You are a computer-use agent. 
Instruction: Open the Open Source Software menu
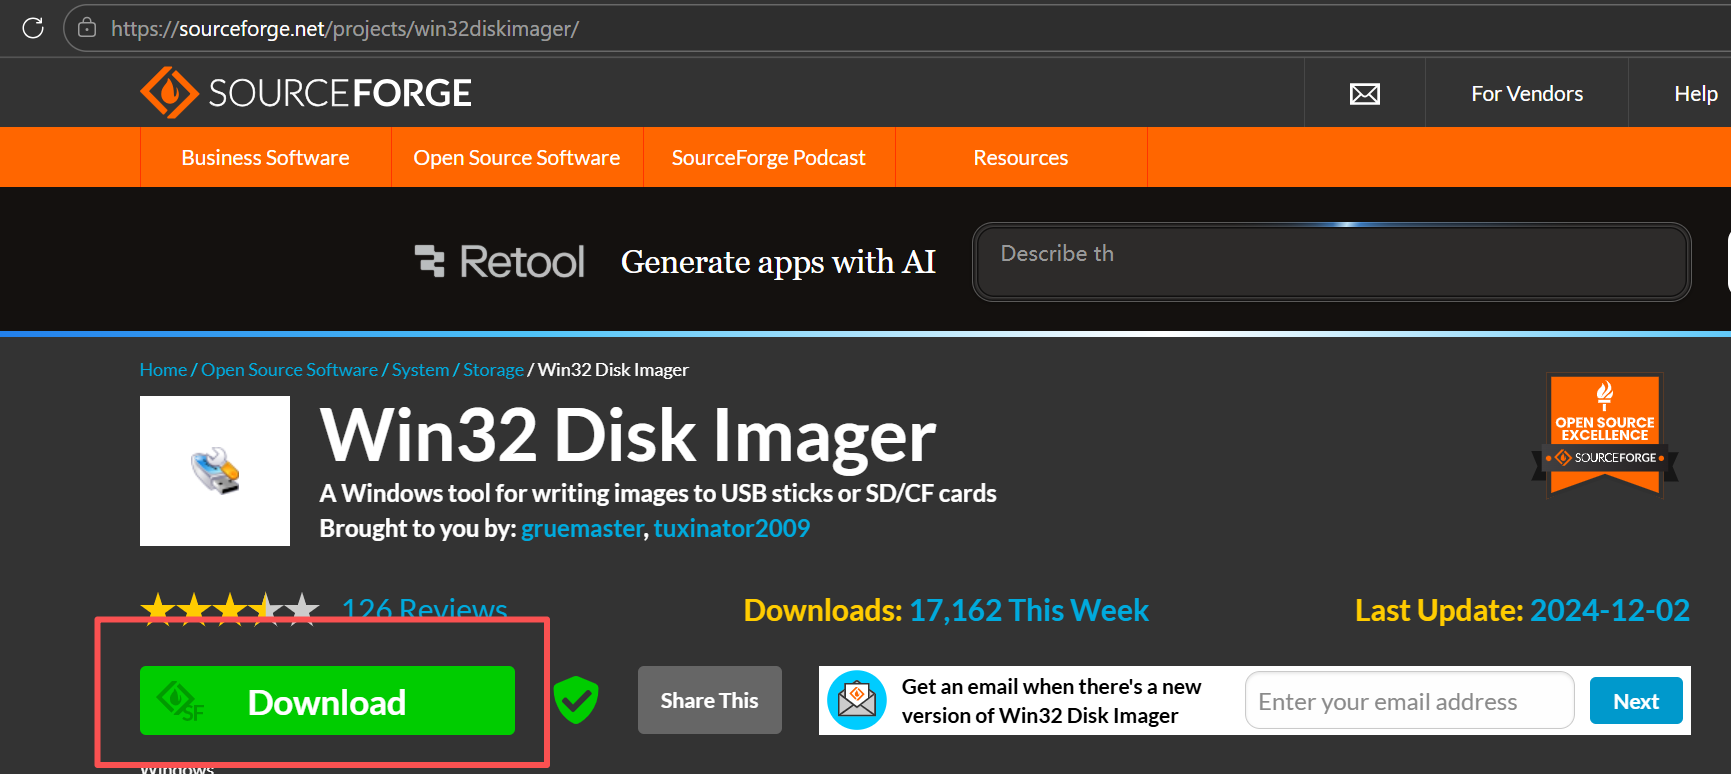coord(517,158)
